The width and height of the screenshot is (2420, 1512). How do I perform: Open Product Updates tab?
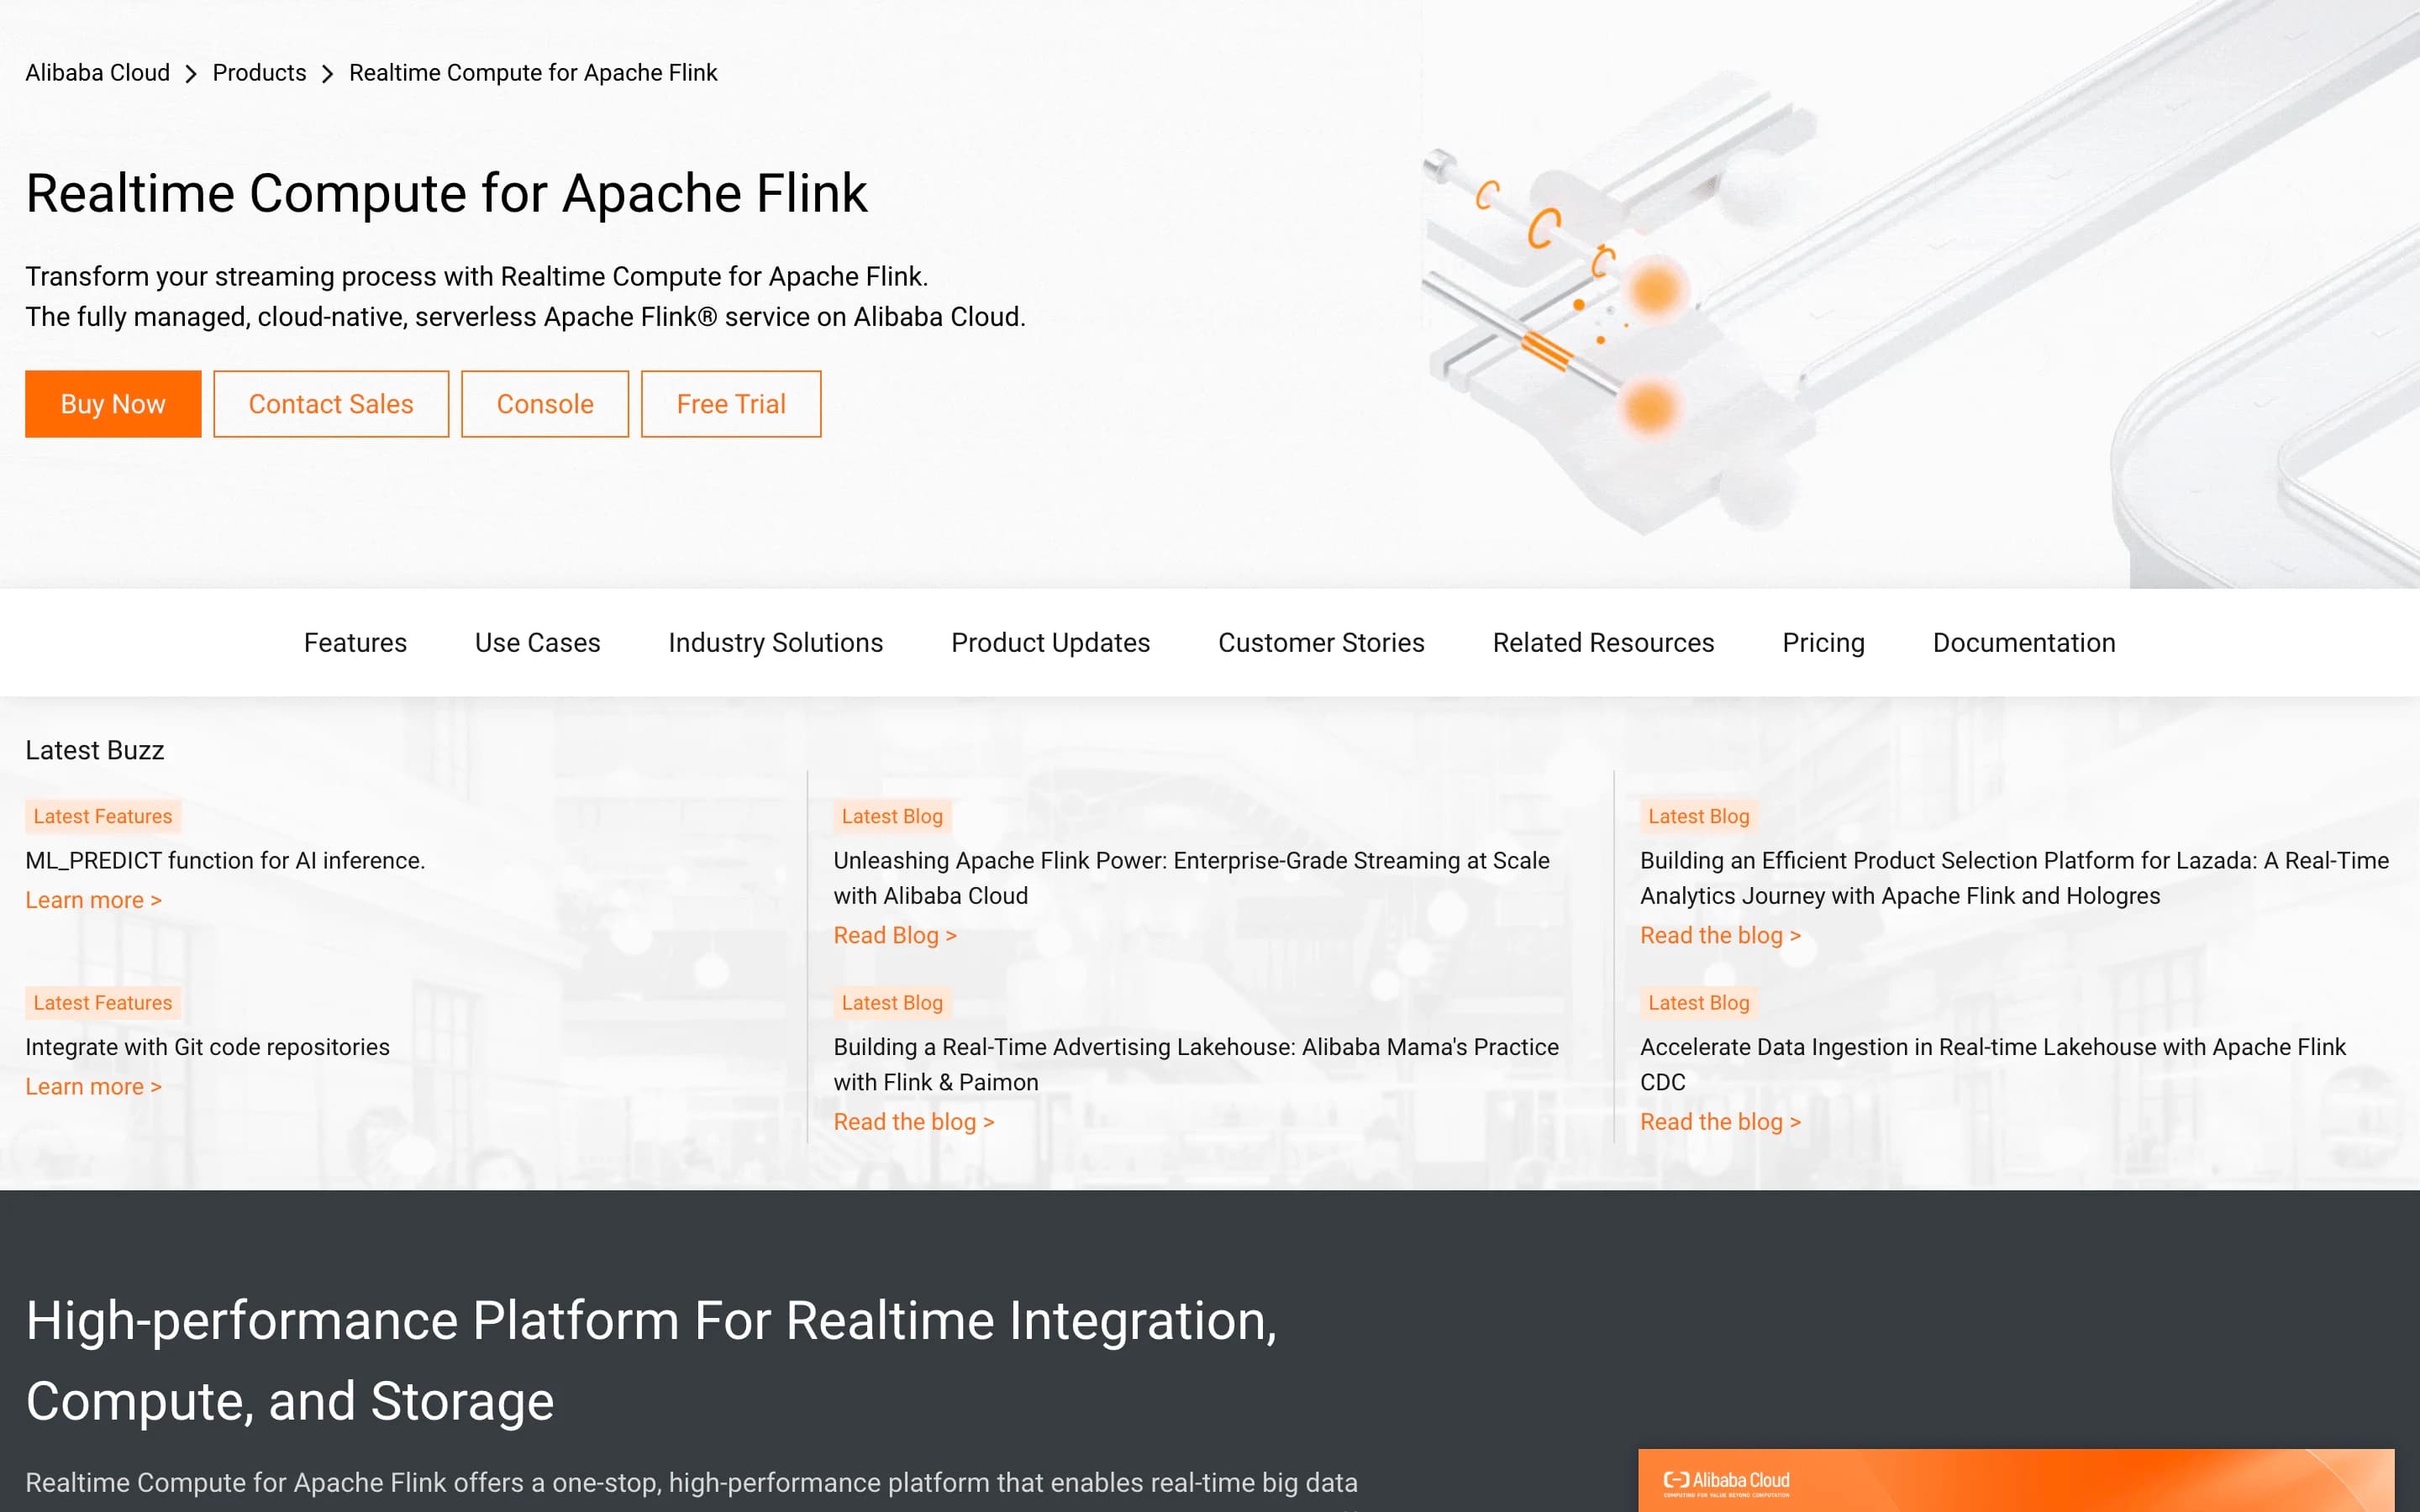tap(1050, 643)
